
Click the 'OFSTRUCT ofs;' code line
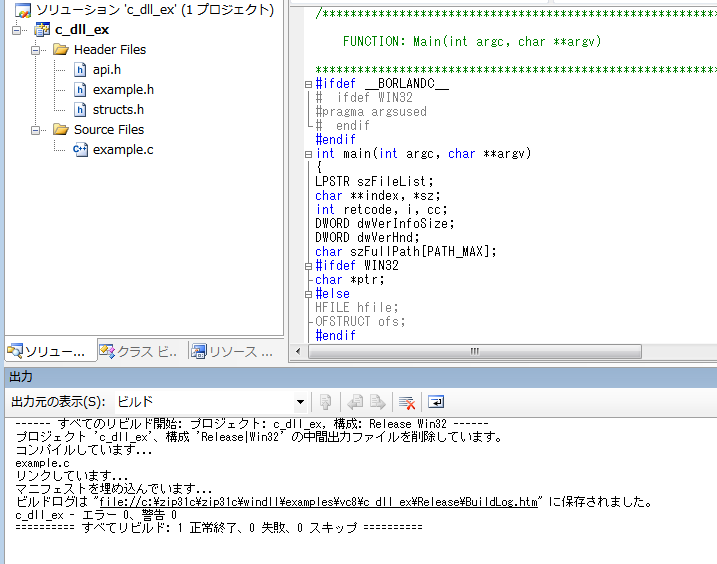pyautogui.click(x=360, y=322)
